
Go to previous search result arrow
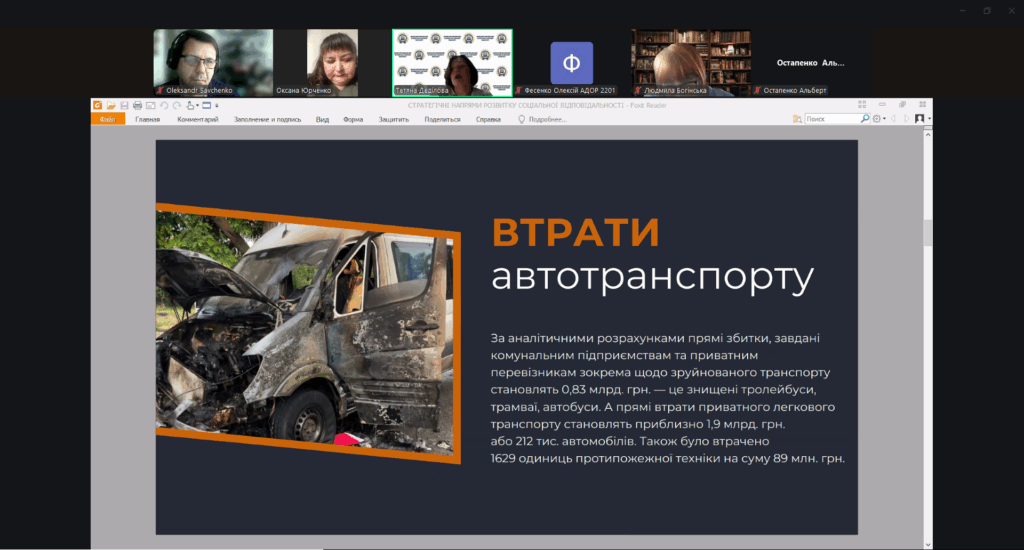893,119
